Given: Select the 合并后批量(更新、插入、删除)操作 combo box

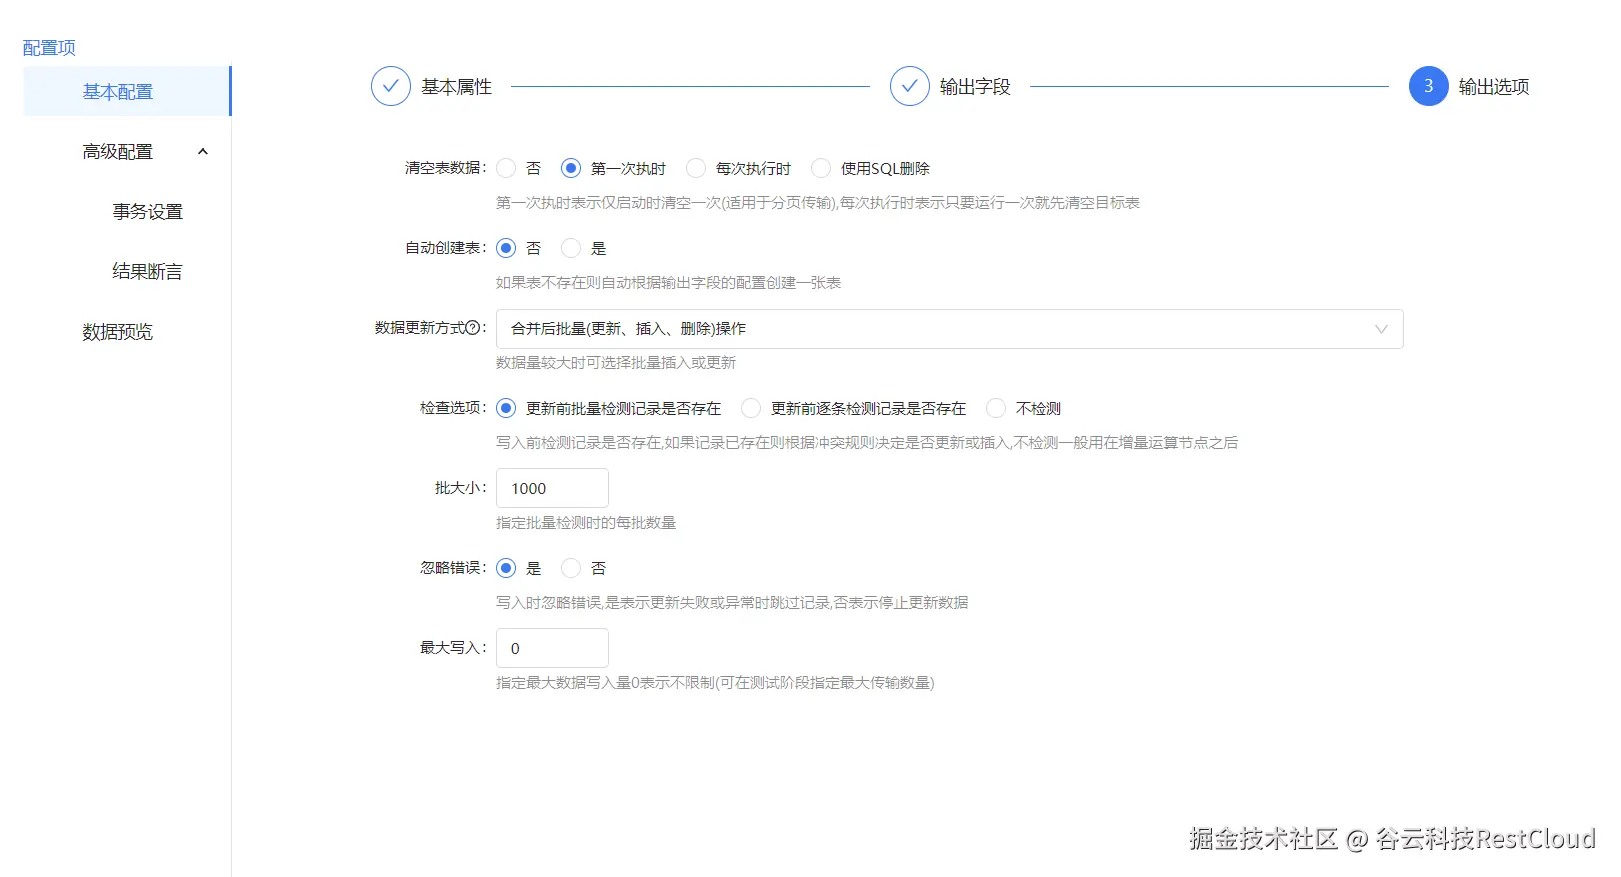Looking at the screenshot, I should tap(949, 329).
